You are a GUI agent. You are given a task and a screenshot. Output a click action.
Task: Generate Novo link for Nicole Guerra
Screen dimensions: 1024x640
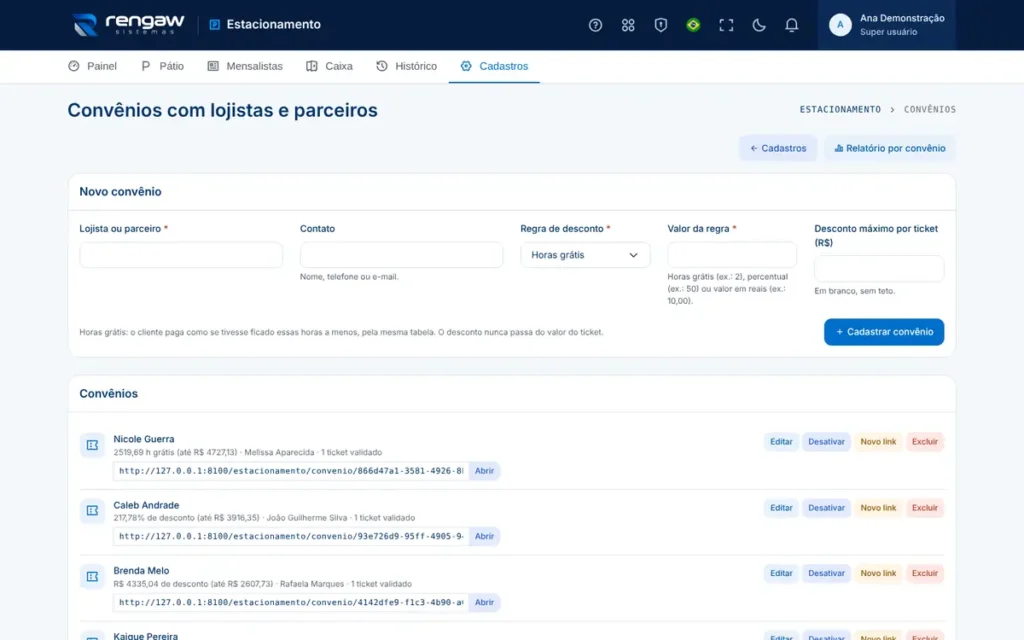tap(878, 441)
